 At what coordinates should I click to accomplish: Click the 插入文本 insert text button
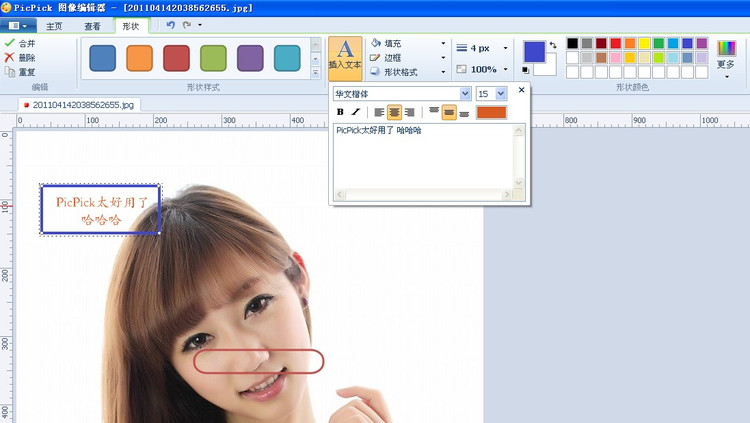pos(345,58)
